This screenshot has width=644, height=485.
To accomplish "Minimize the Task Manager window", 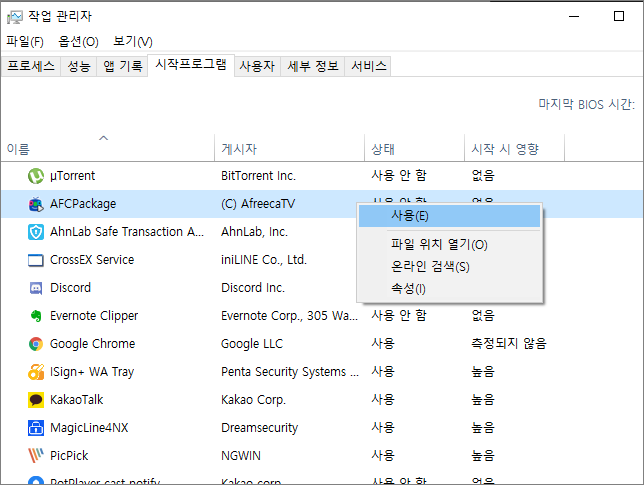I will coord(574,16).
